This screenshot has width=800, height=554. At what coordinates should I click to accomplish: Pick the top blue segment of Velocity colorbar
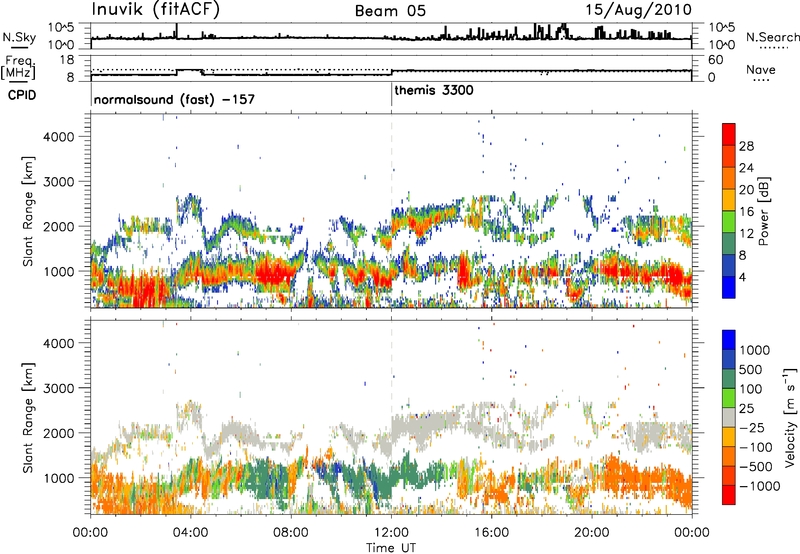[x=729, y=340]
